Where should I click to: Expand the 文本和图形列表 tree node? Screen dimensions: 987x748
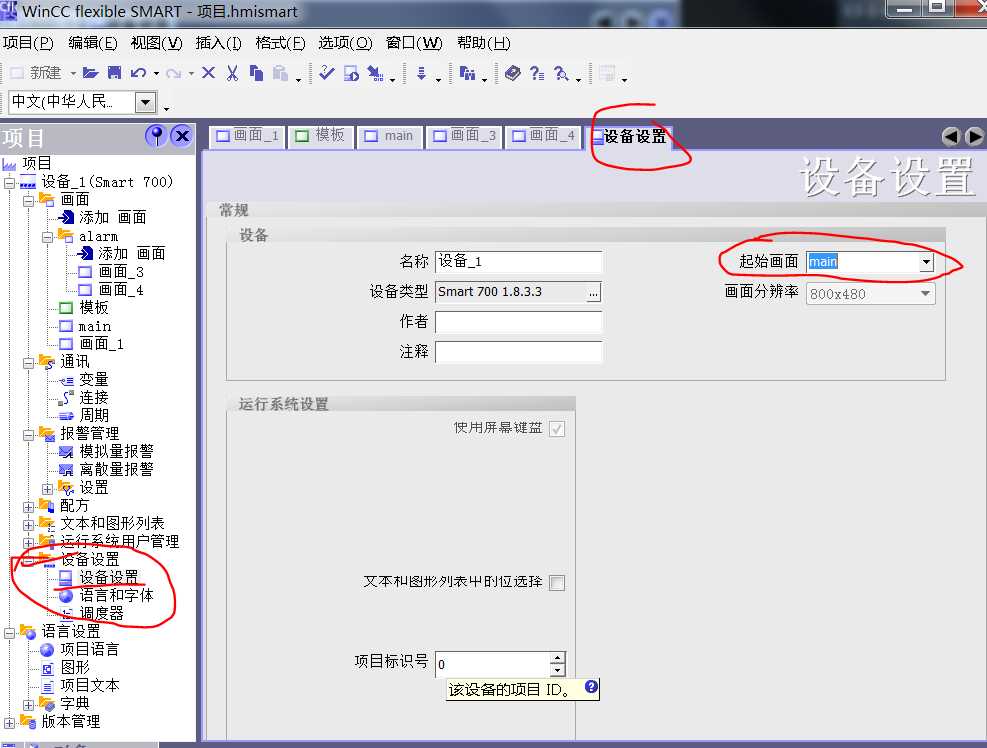28,525
